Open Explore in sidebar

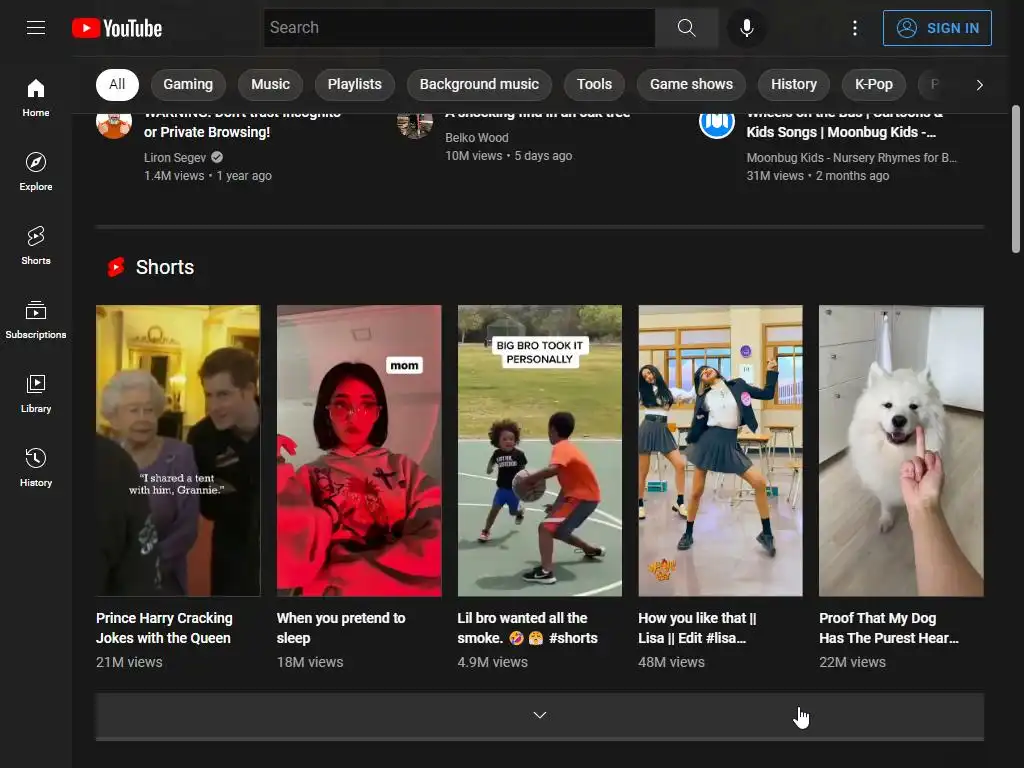coord(36,172)
